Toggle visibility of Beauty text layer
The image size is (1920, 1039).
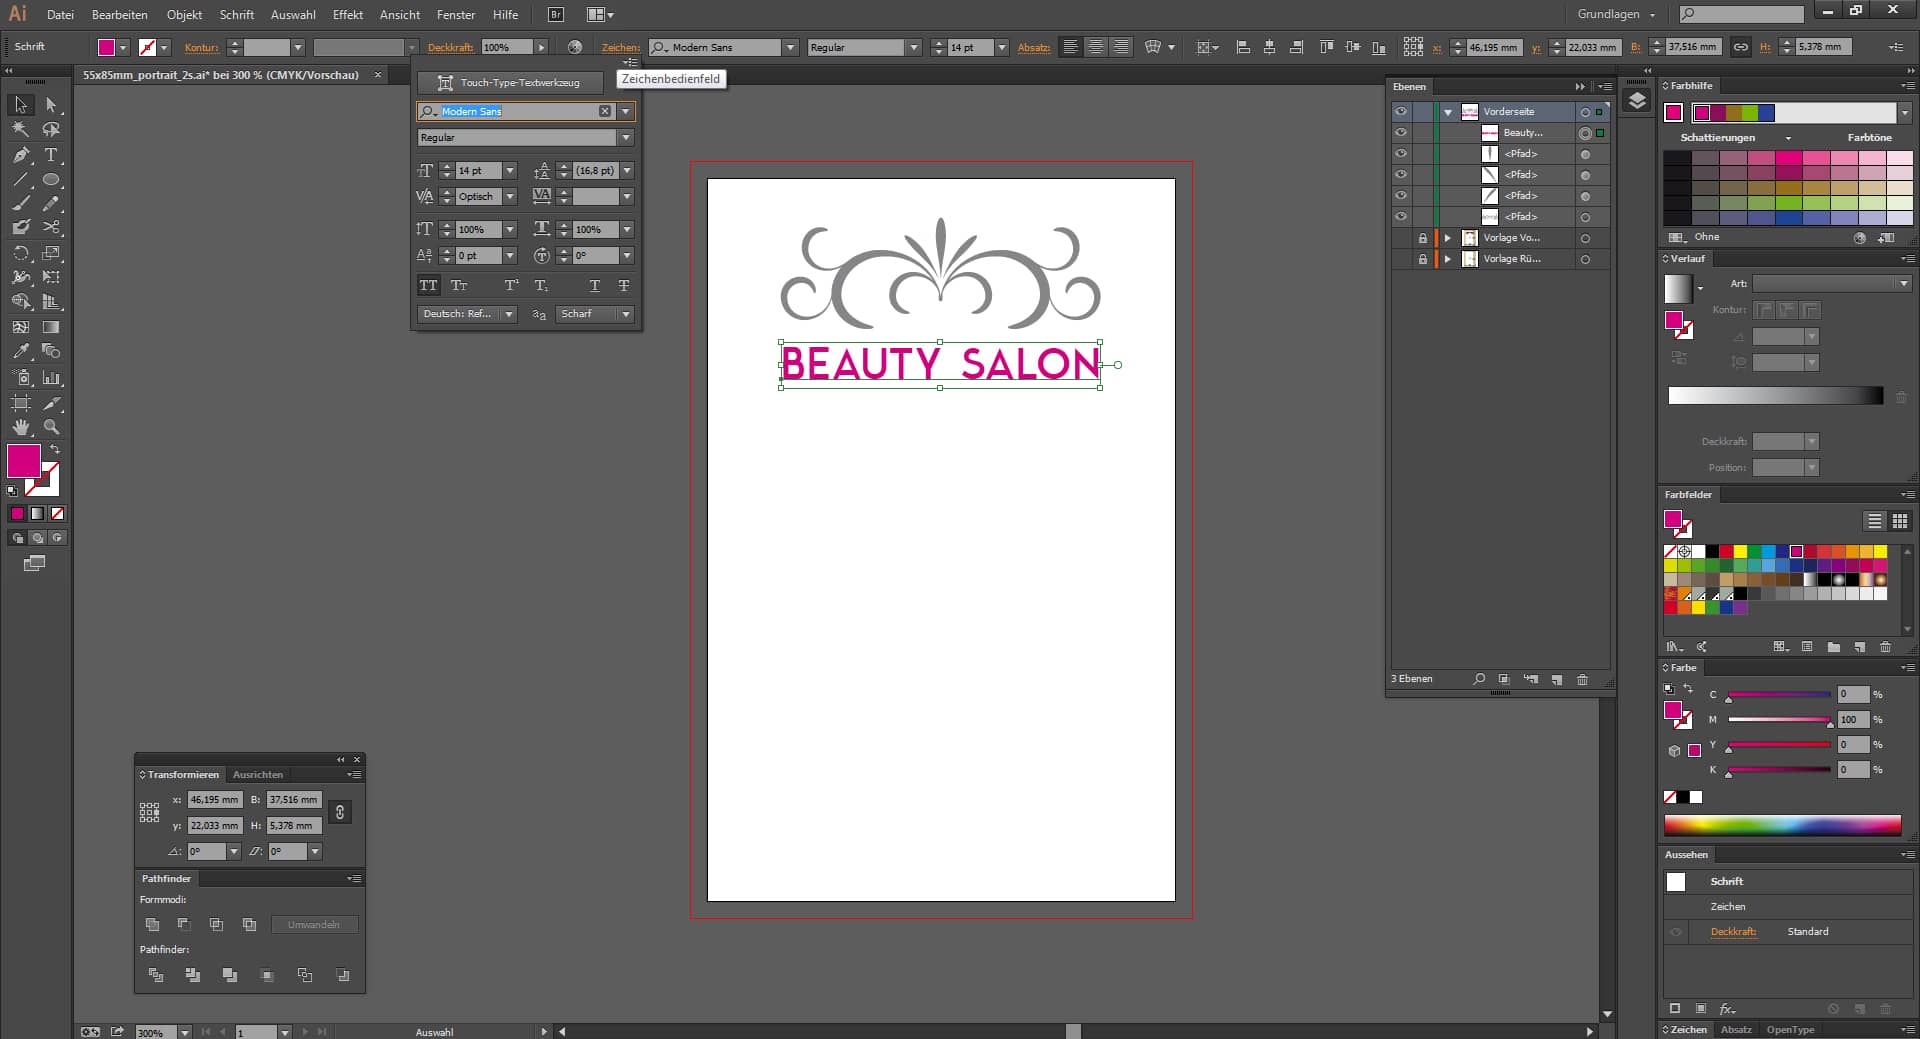(1400, 133)
